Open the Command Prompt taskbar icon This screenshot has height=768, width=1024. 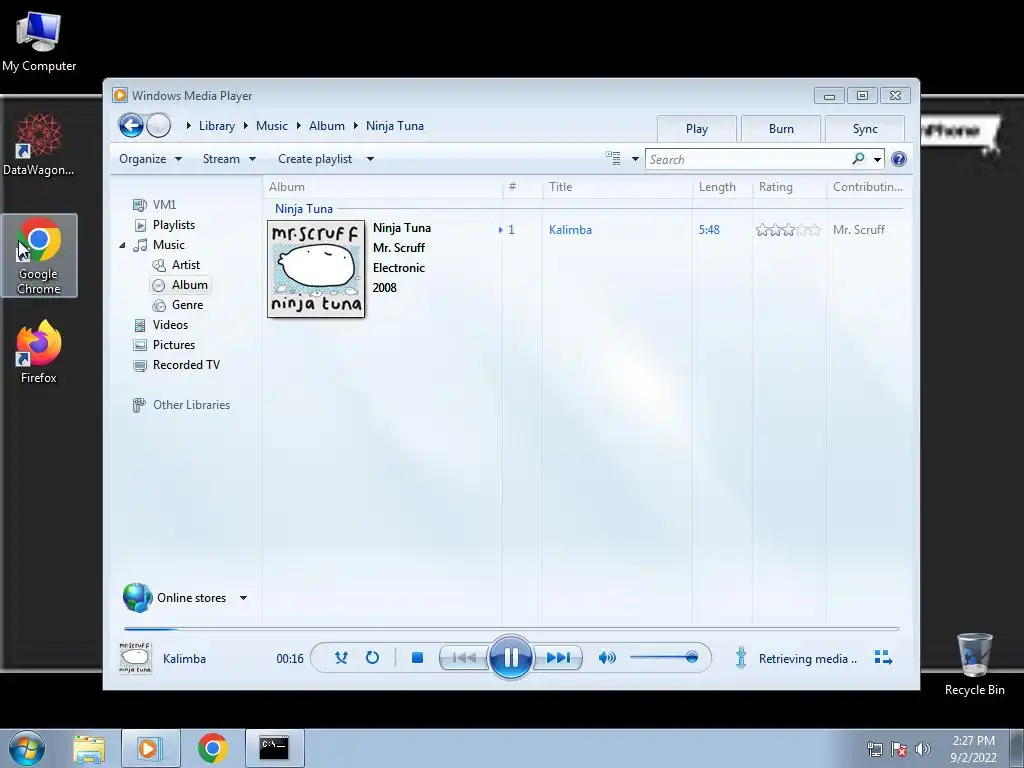(274, 748)
